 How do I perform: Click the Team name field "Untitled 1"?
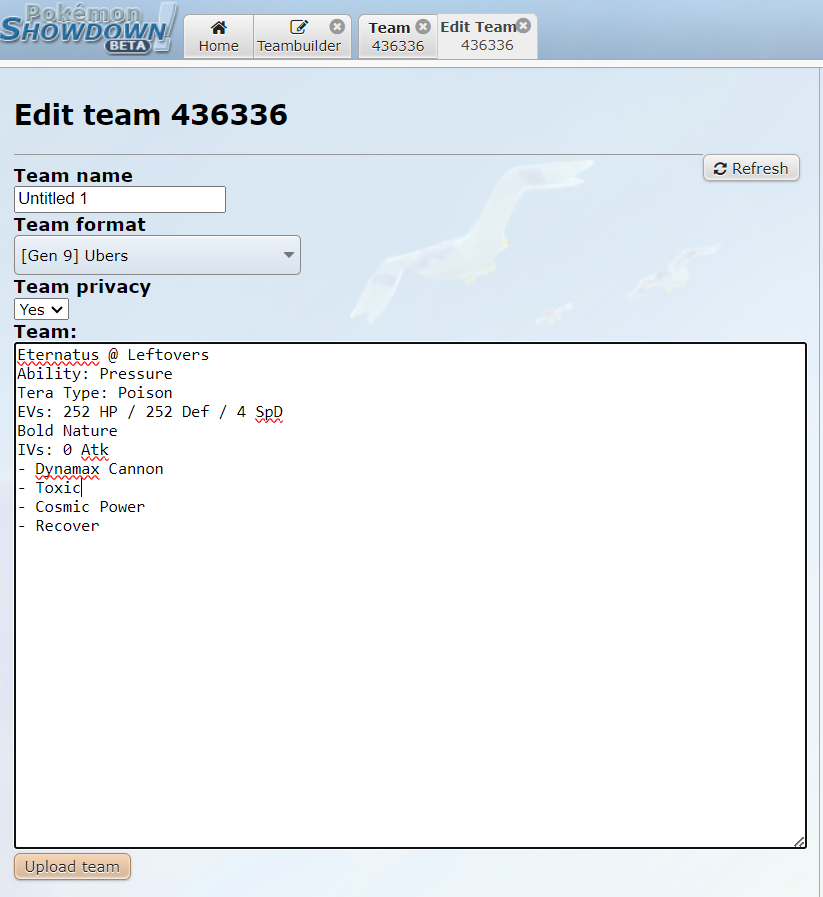point(120,199)
